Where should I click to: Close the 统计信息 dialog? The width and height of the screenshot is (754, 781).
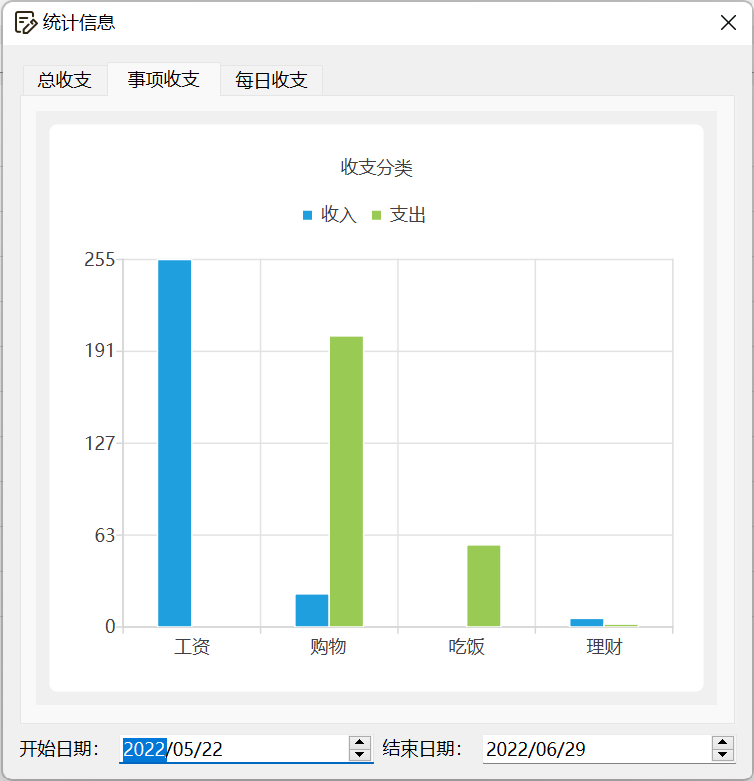728,22
